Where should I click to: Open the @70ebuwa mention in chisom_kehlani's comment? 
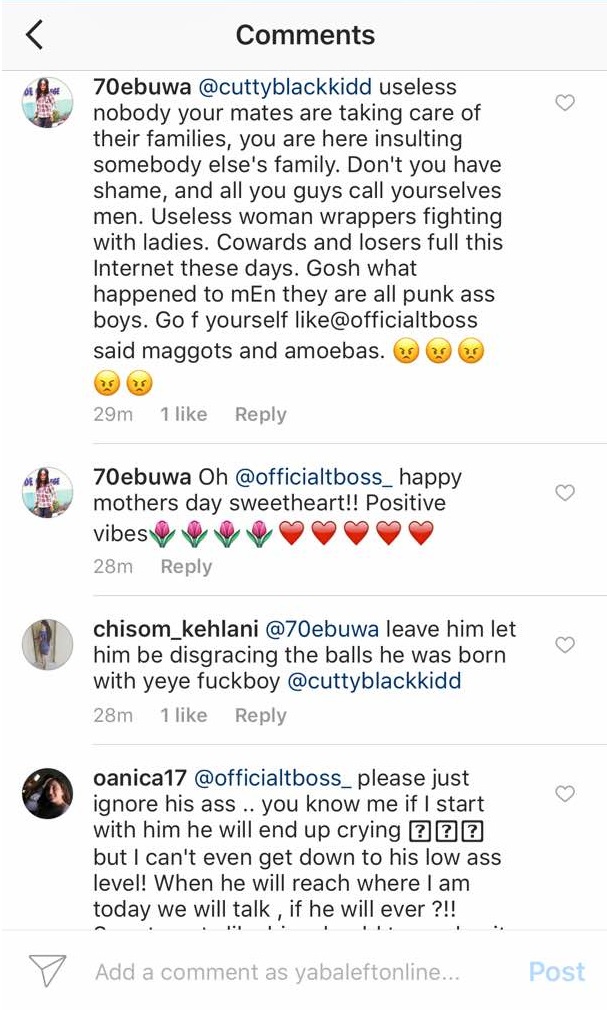click(321, 630)
